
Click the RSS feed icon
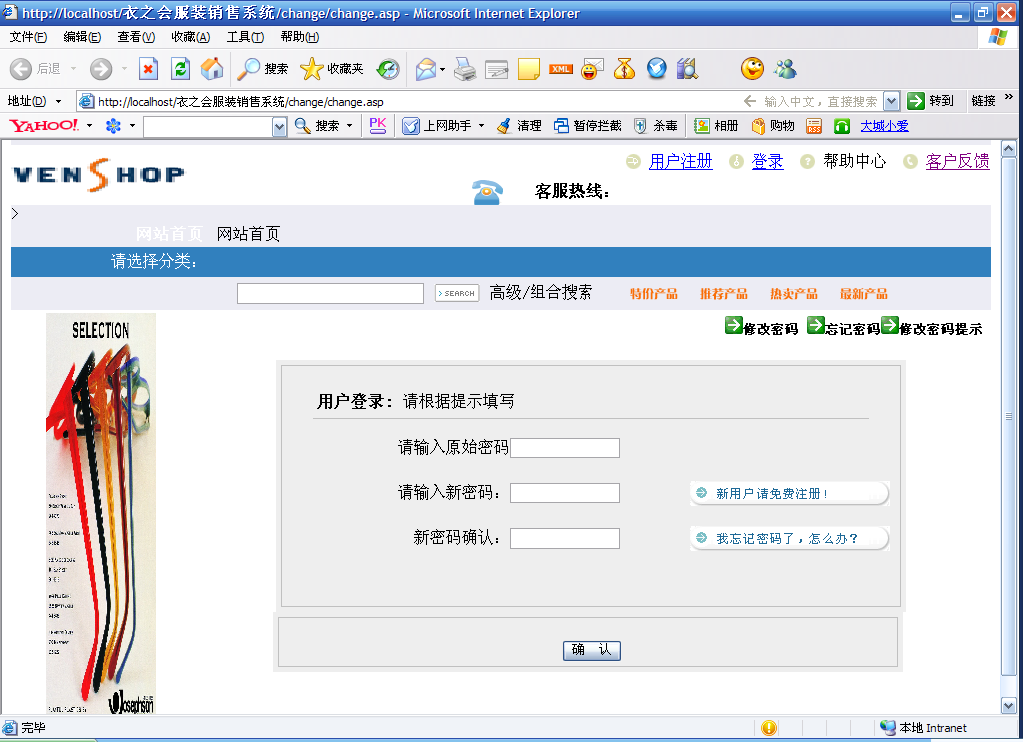[x=814, y=125]
